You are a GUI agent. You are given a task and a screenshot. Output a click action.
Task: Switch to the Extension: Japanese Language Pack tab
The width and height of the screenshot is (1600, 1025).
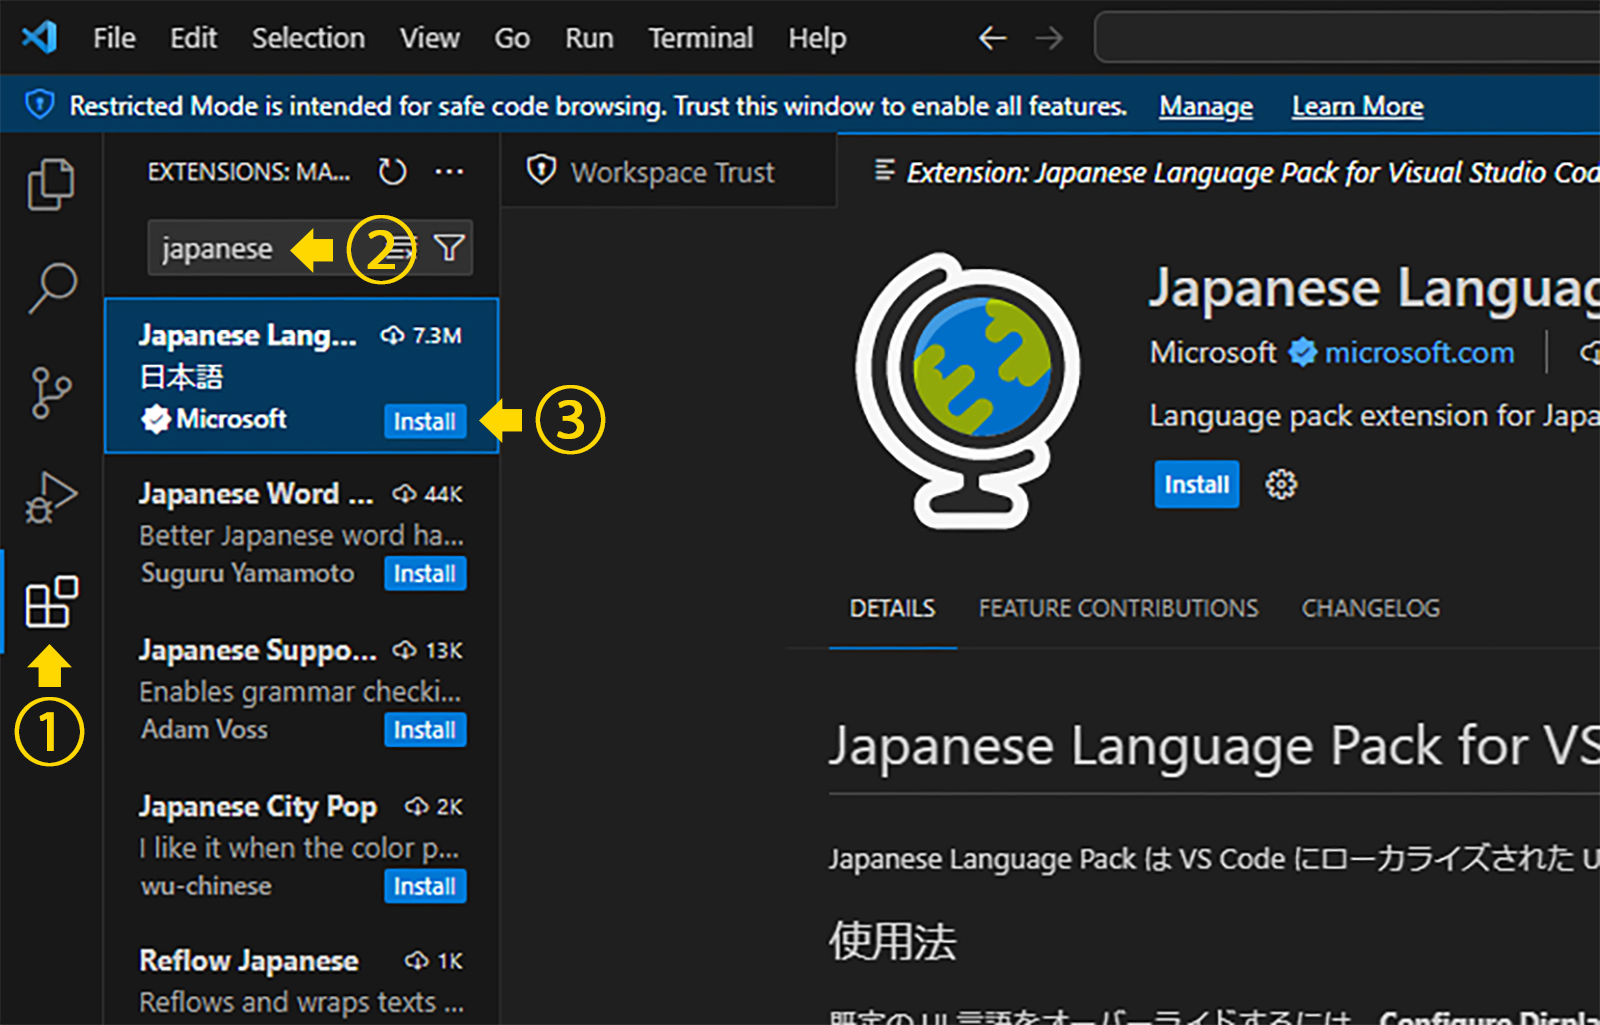point(1219,172)
